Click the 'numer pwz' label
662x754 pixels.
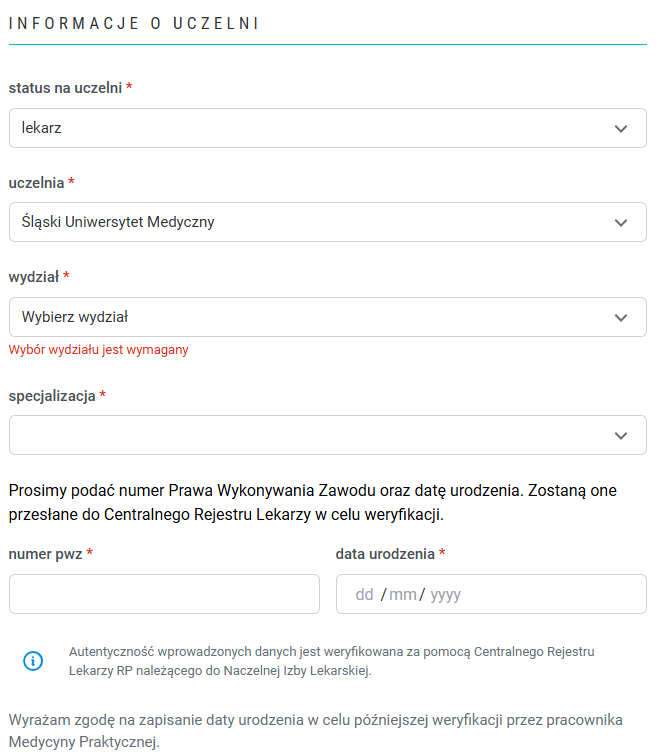(45, 554)
